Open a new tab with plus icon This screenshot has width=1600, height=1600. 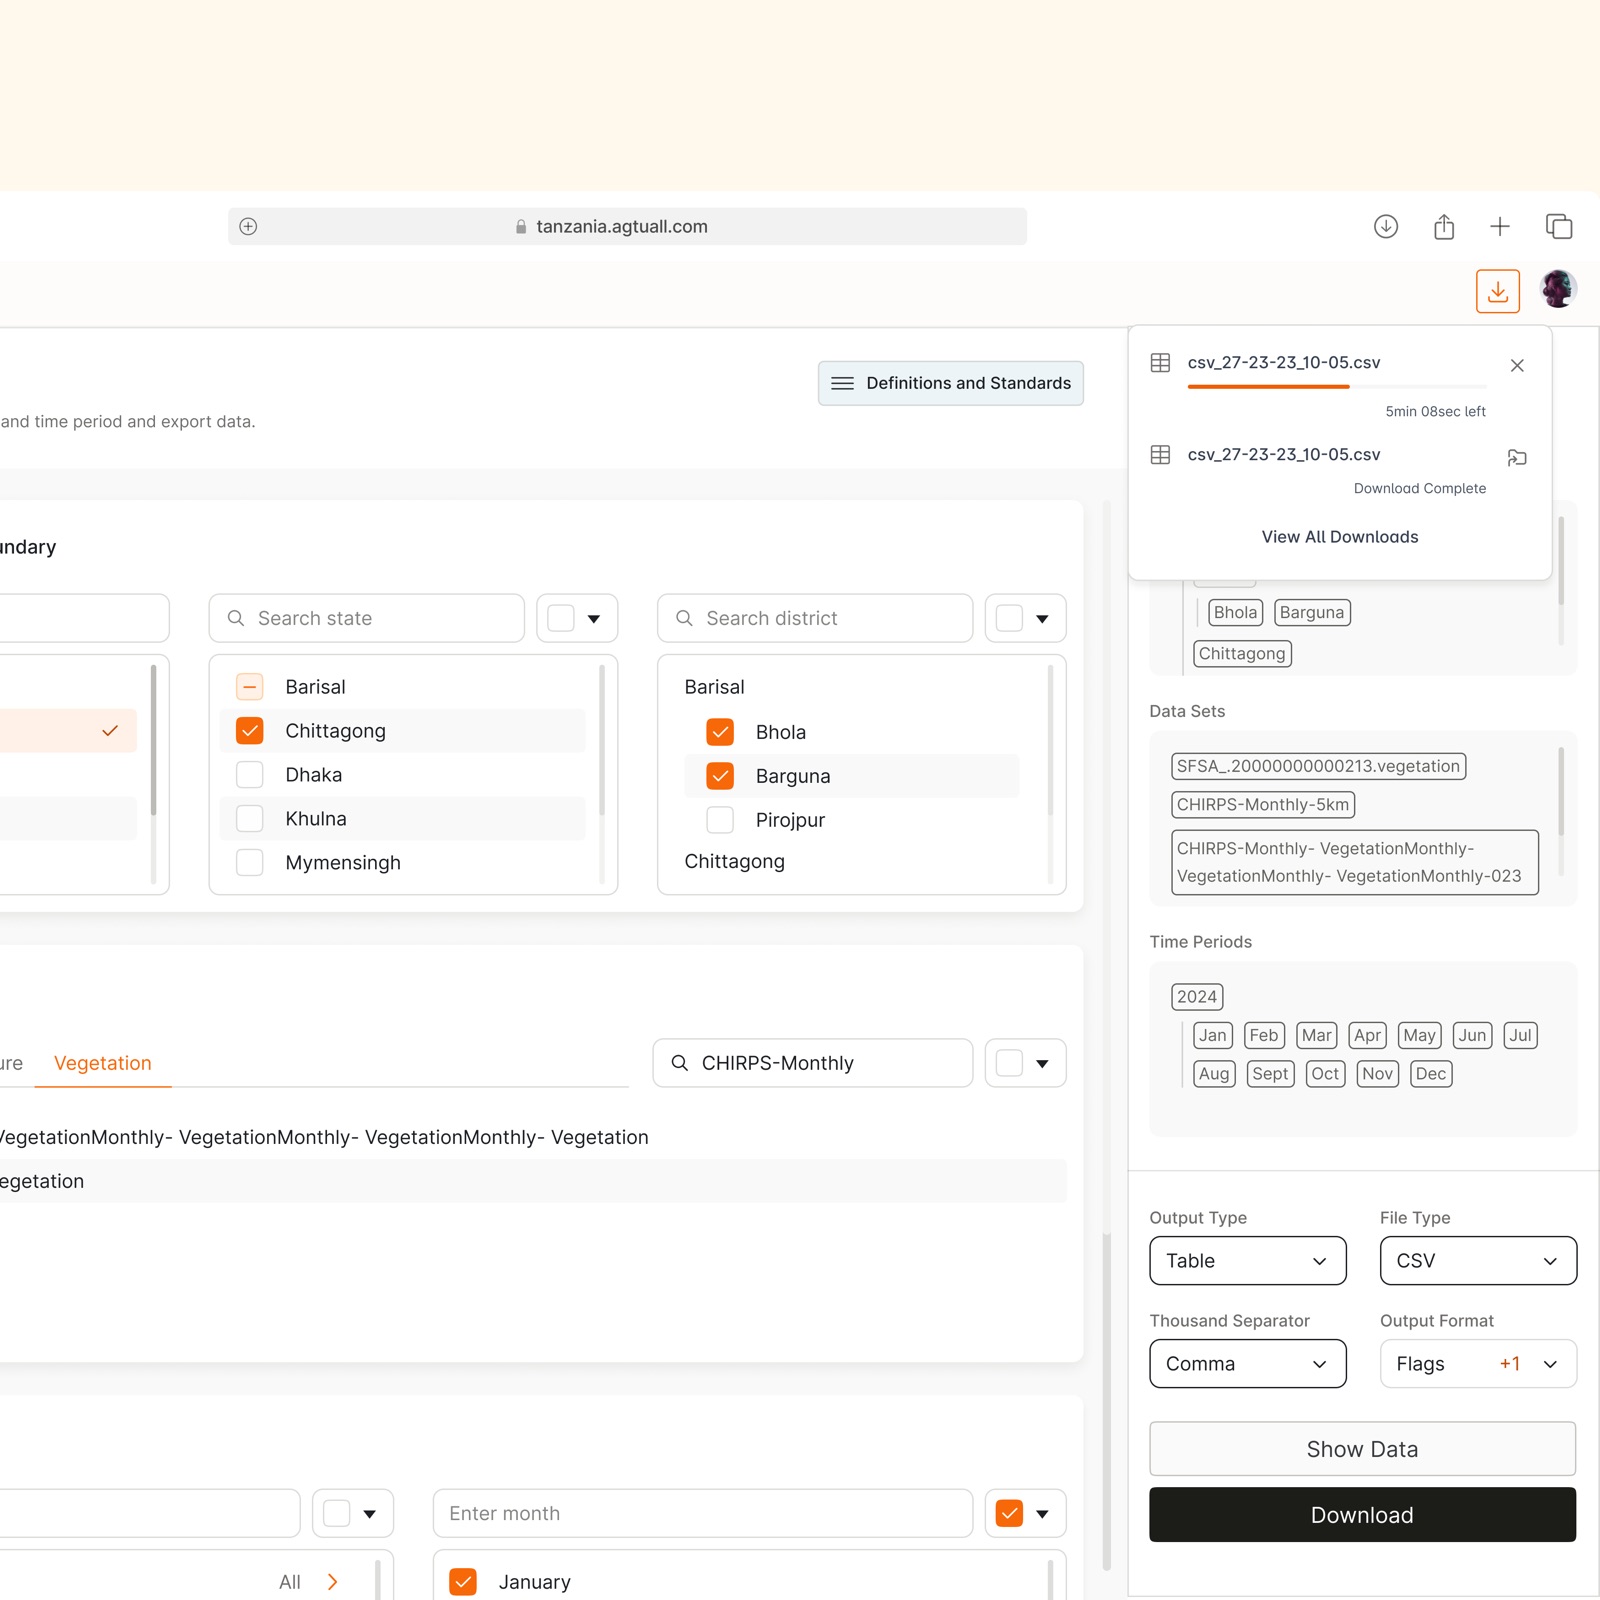(x=1499, y=227)
